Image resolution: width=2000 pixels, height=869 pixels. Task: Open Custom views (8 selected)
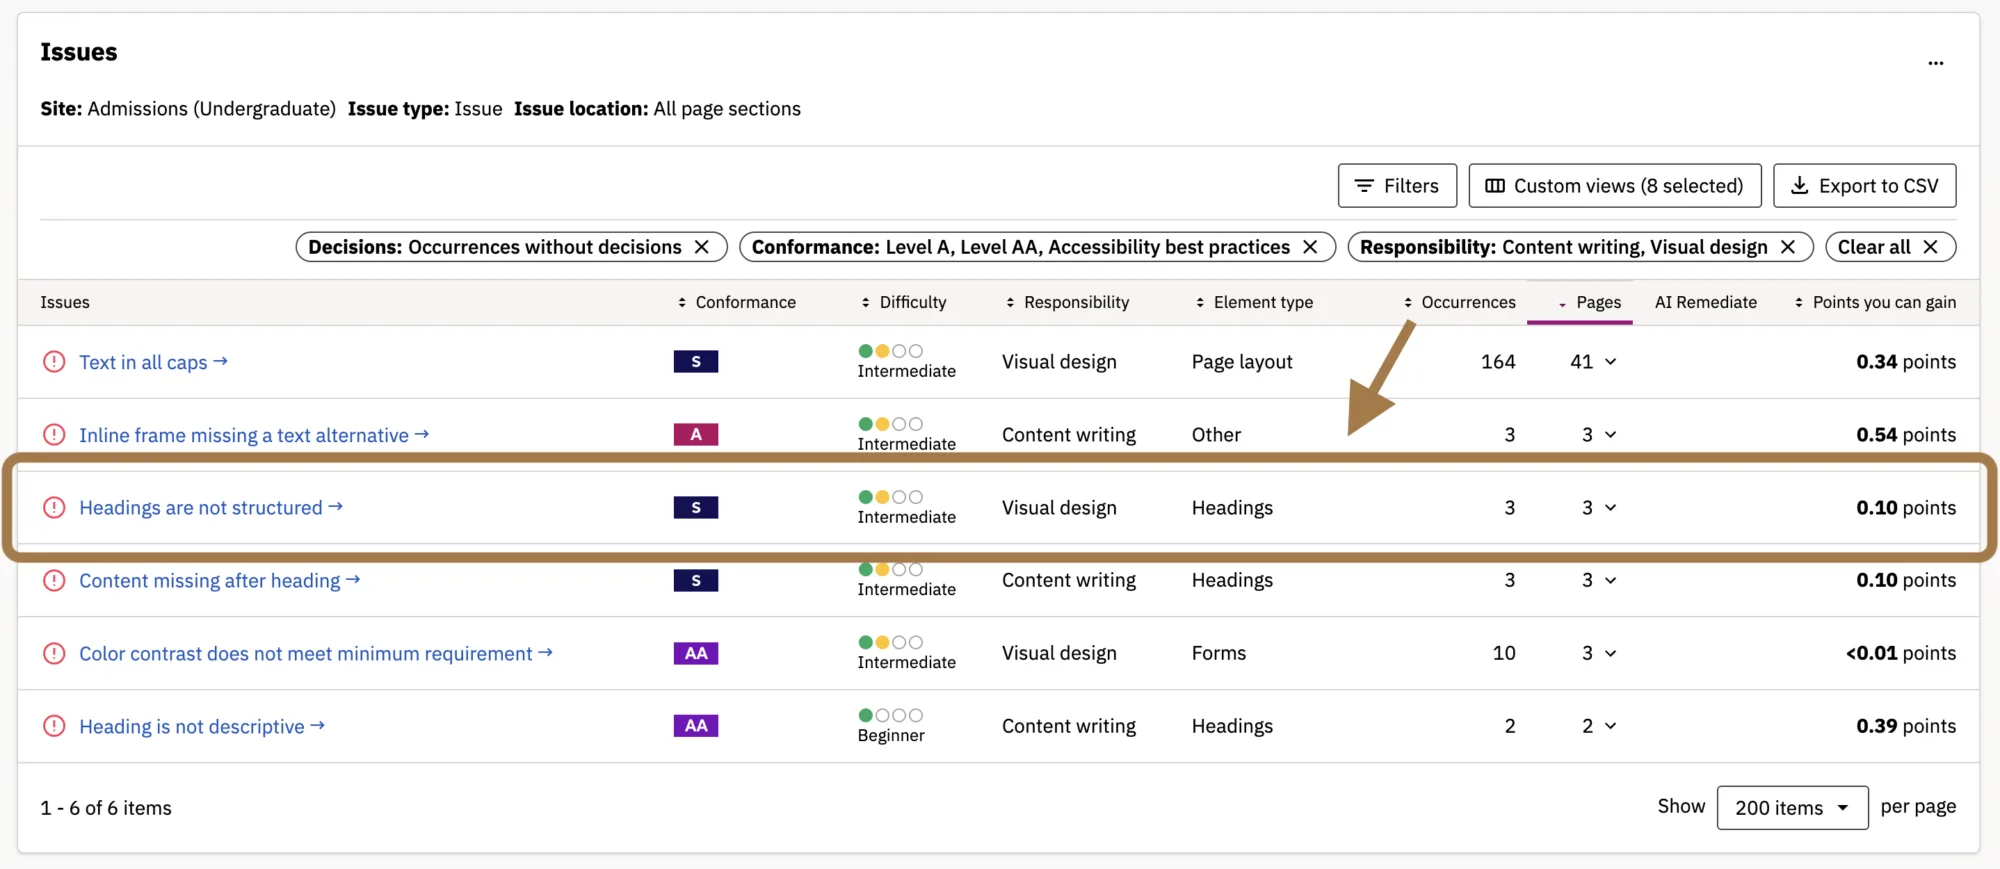[x=1615, y=186]
